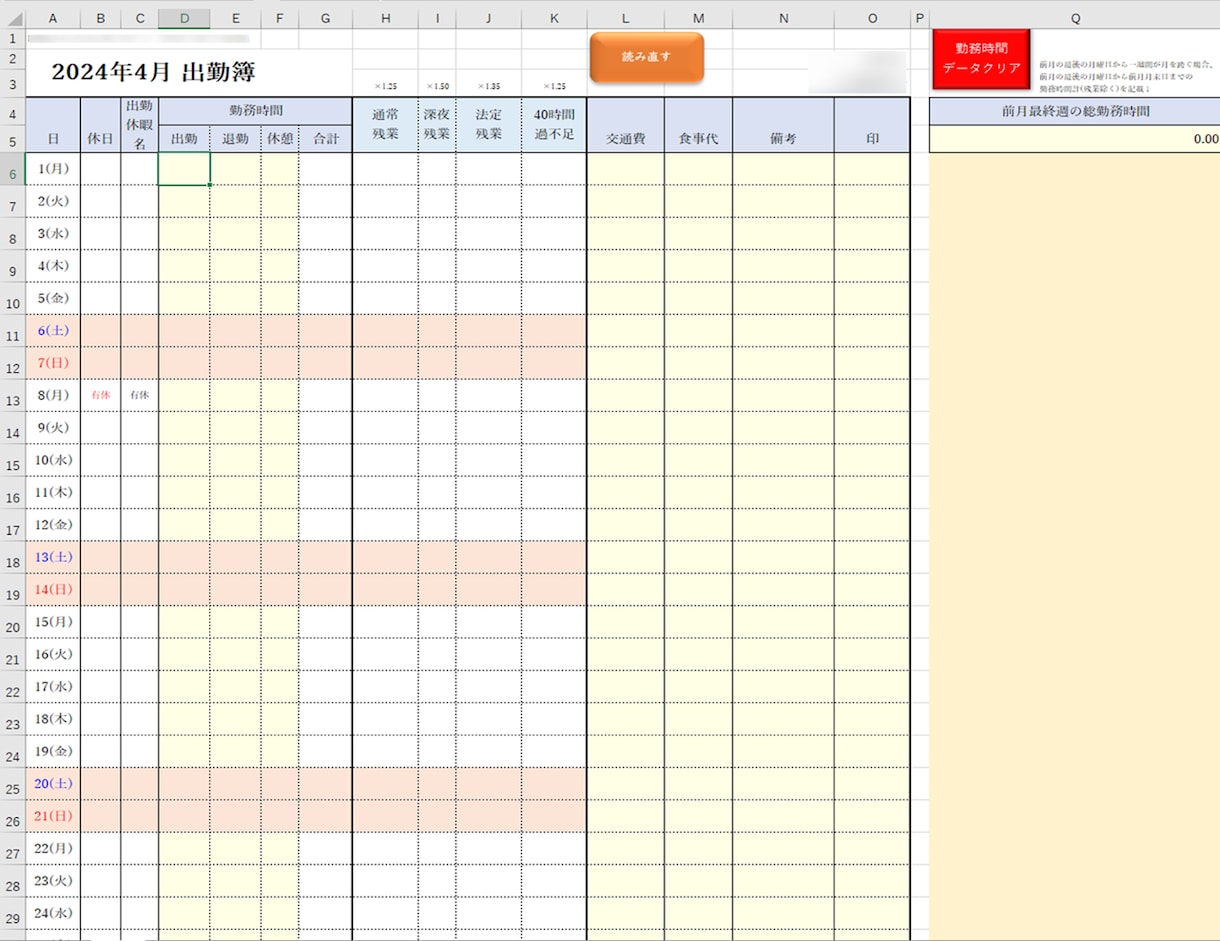
Task: Select the 7(日) date cell
Action: click(53, 362)
